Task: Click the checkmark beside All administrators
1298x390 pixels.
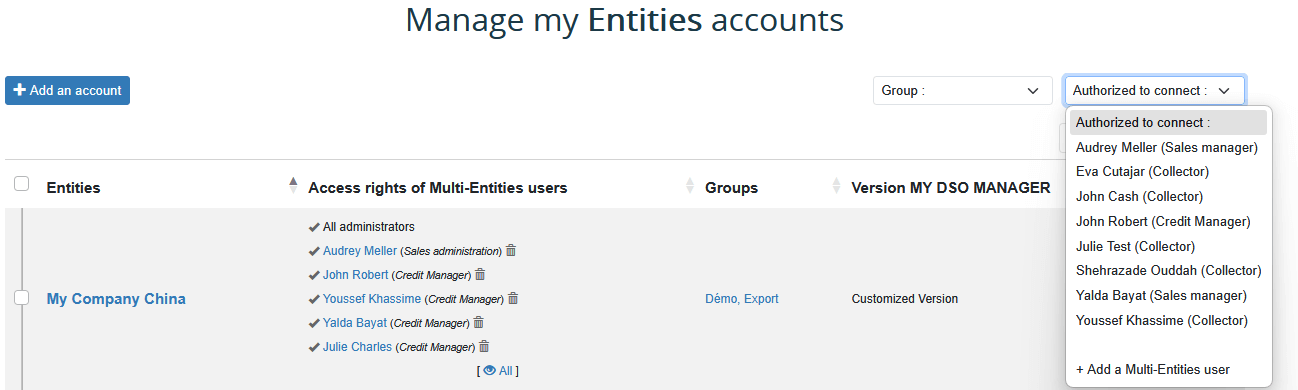Action: point(314,227)
